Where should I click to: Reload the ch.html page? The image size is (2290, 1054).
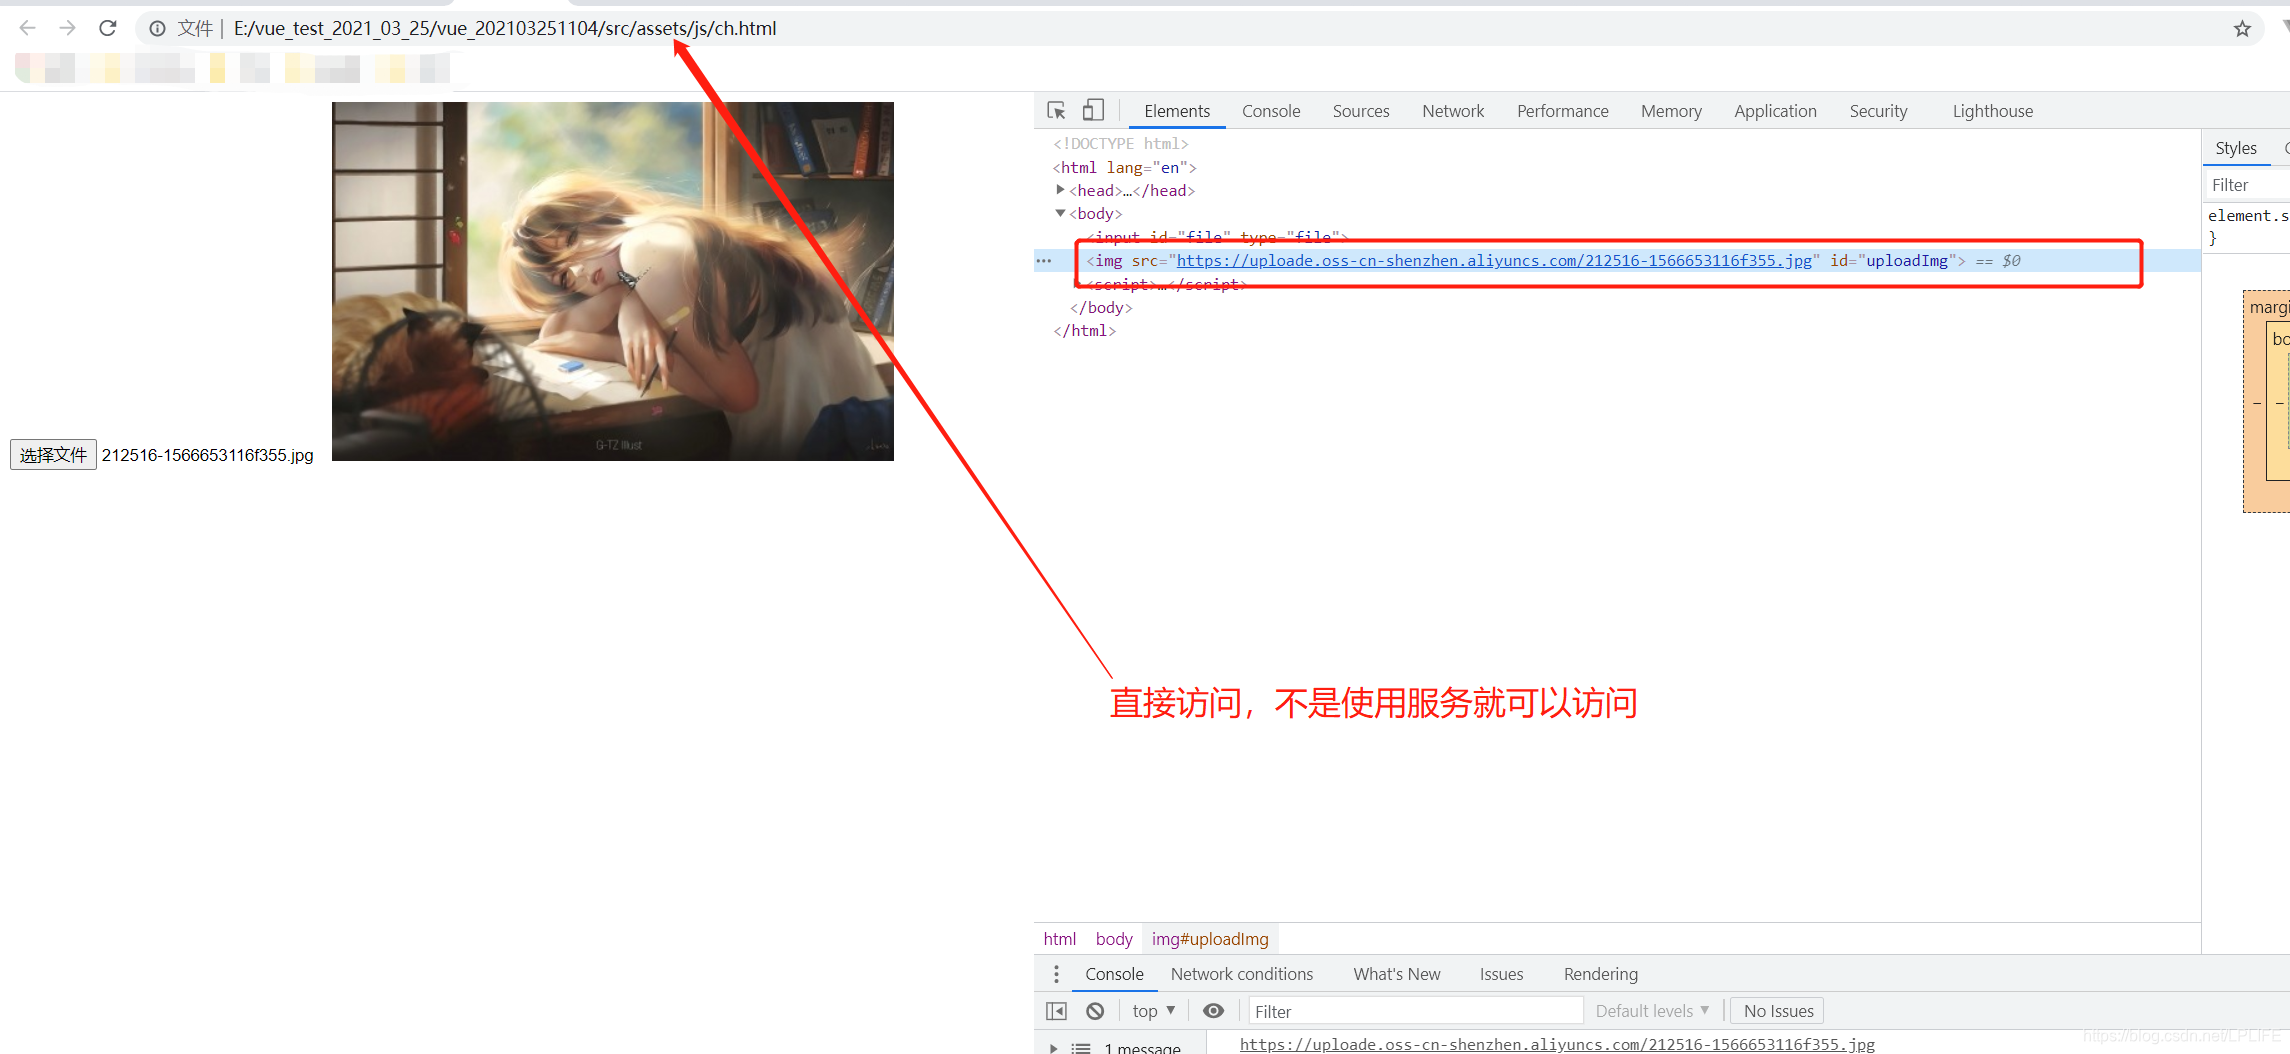(108, 28)
